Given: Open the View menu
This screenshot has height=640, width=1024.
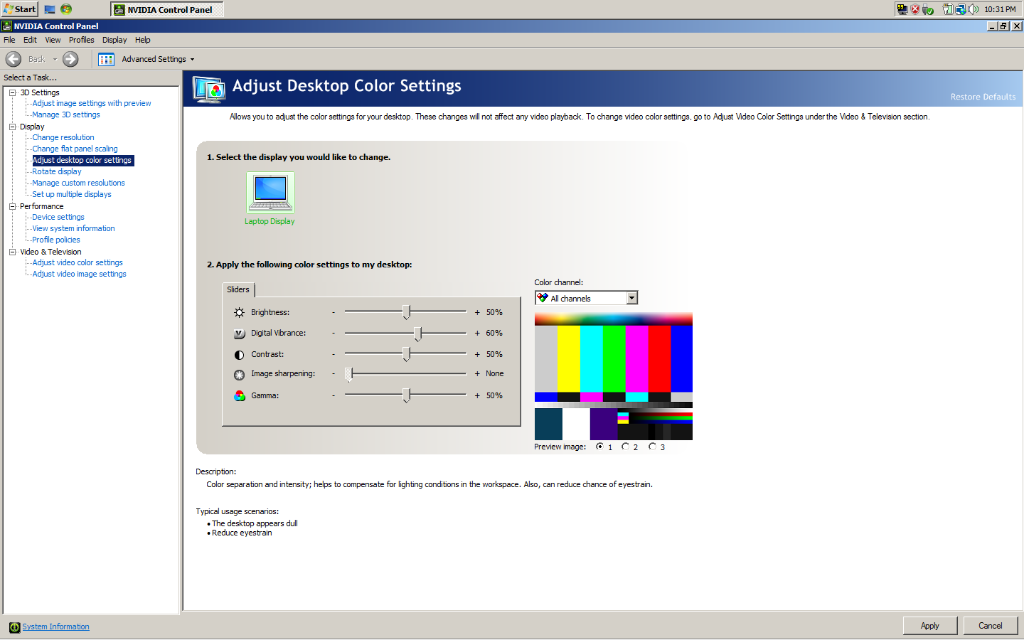Looking at the screenshot, I should [x=53, y=40].
